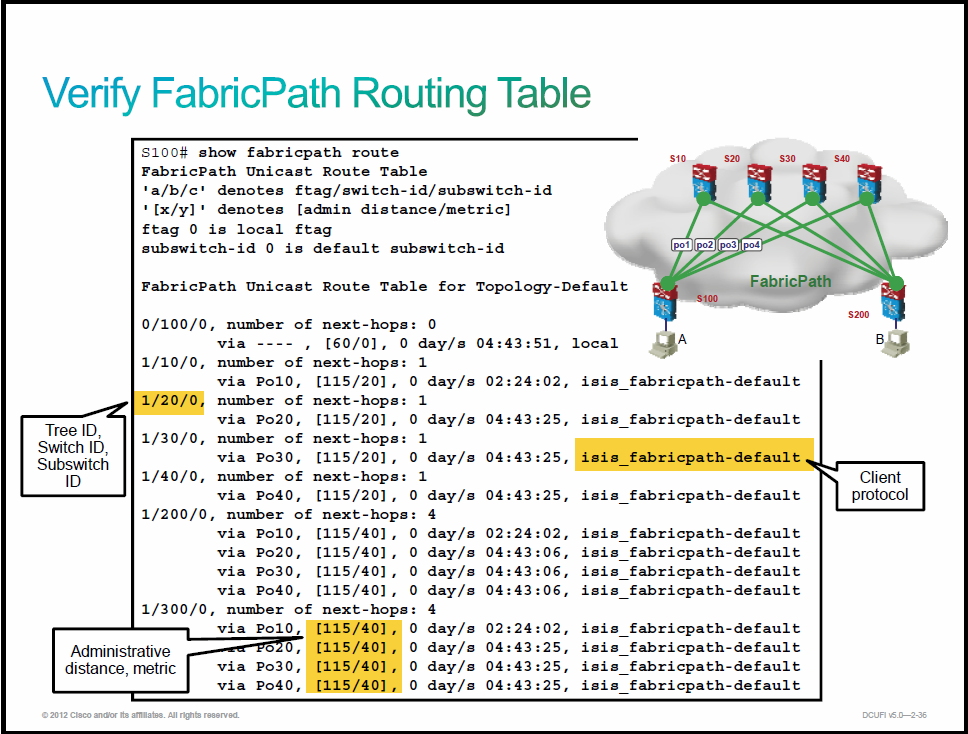968x734 pixels.
Task: Click the S40 spine switch icon
Action: [868, 184]
